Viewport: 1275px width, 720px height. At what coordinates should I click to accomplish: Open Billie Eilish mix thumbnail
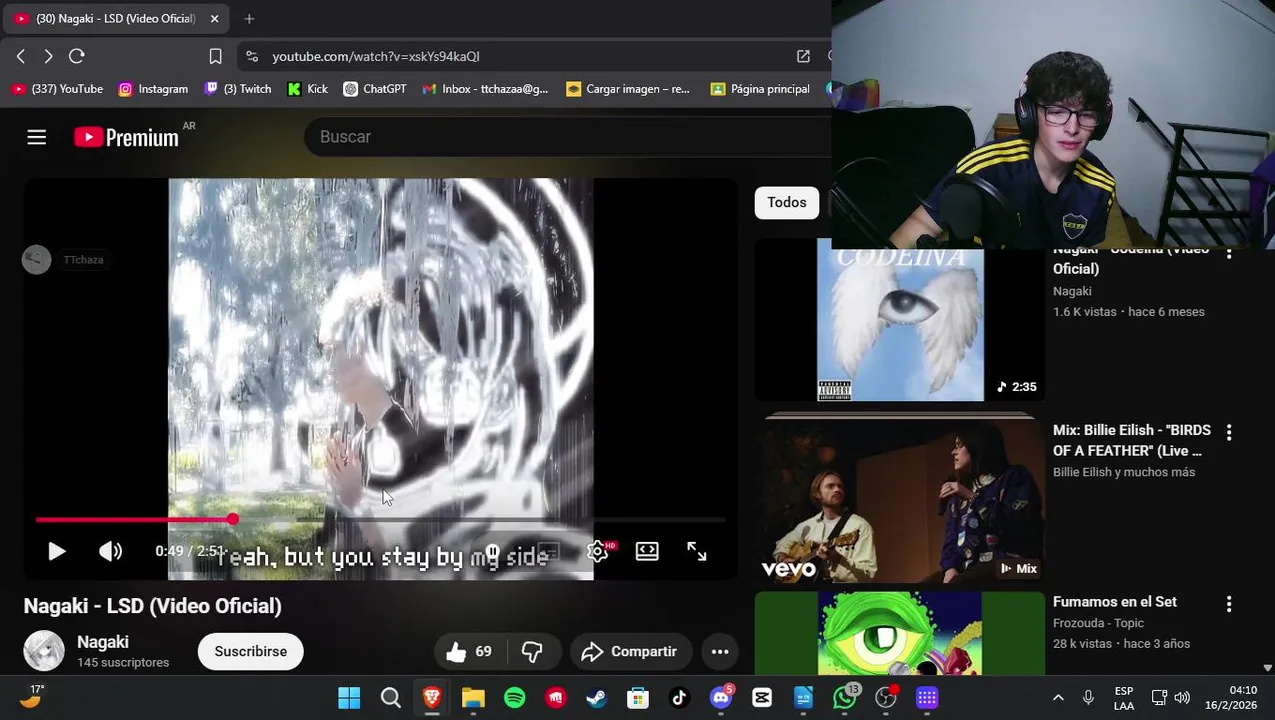pyautogui.click(x=900, y=500)
